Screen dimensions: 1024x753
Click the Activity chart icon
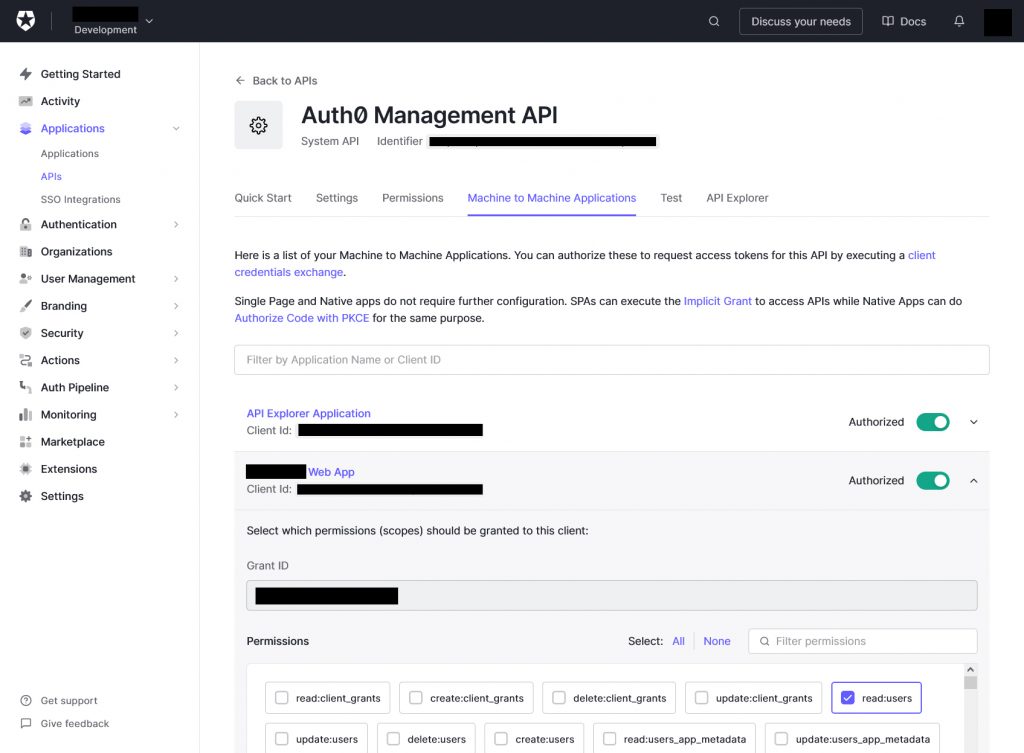[25, 101]
